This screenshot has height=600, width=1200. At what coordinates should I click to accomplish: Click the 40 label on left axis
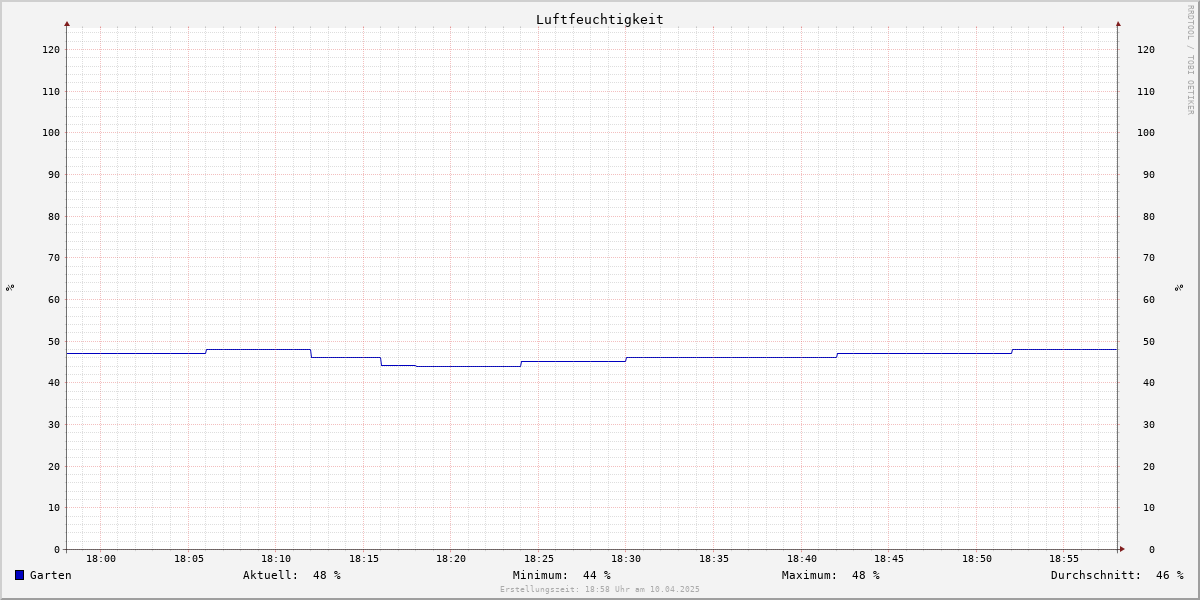(x=54, y=383)
